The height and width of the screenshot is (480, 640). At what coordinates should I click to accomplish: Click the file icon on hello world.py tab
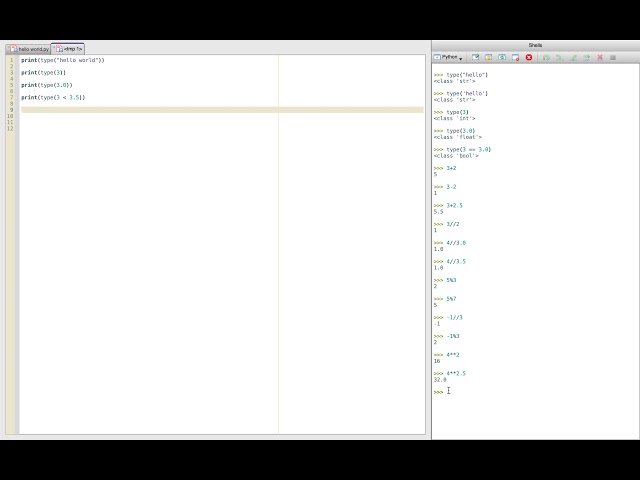tap(14, 49)
